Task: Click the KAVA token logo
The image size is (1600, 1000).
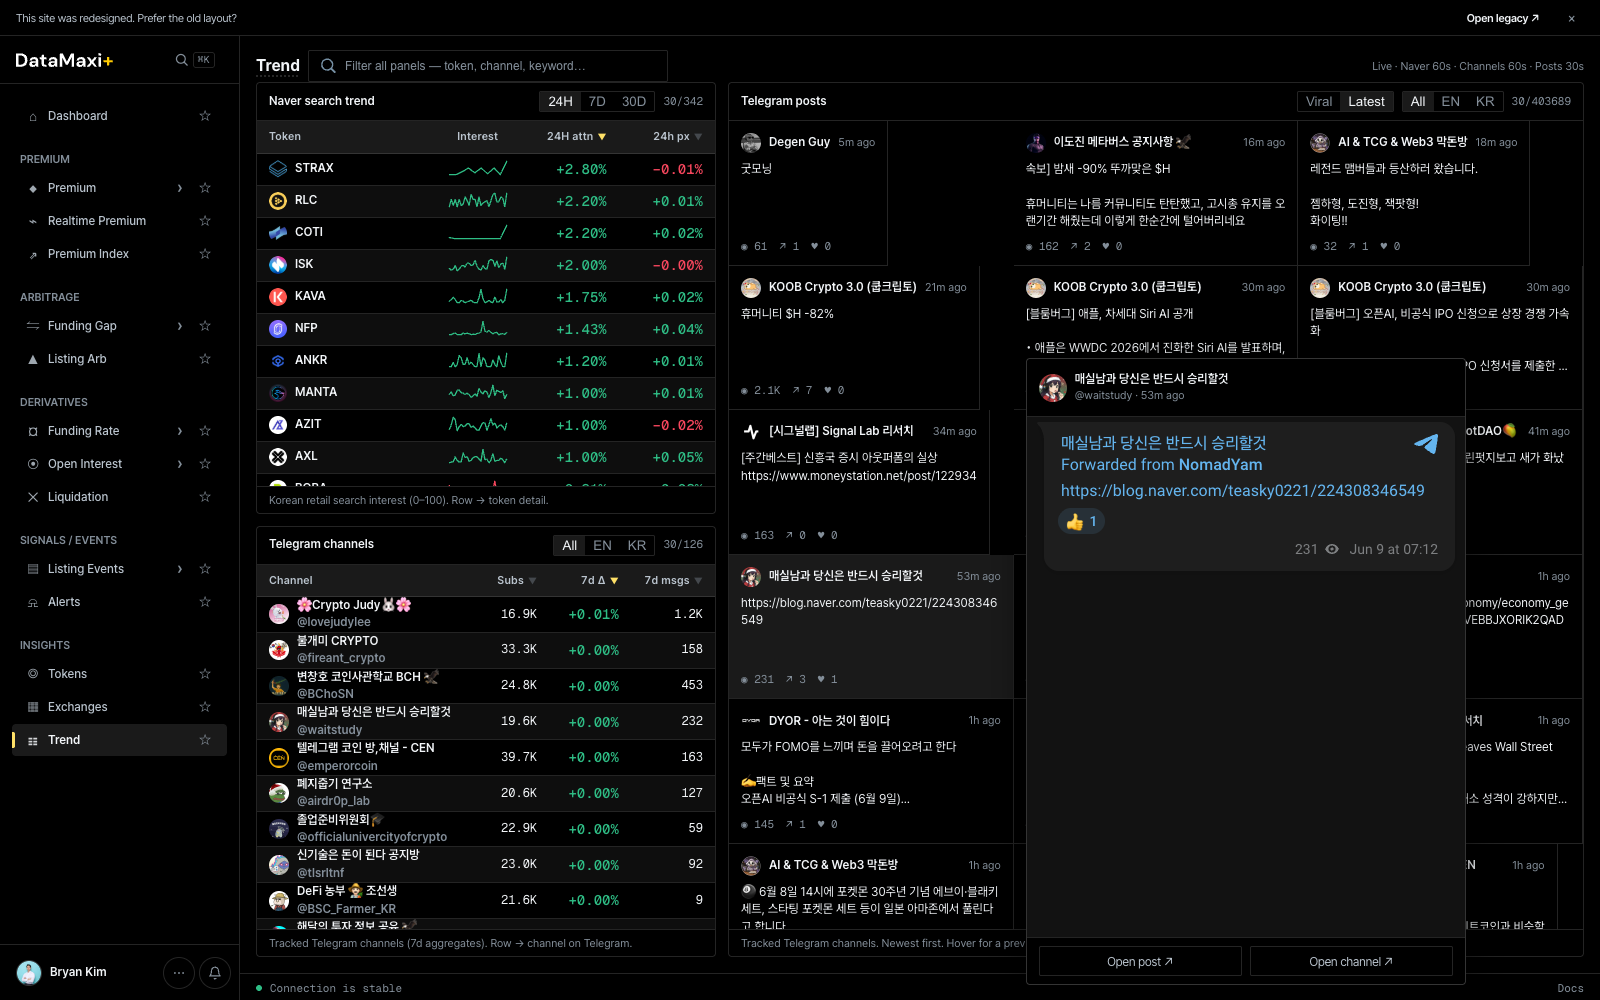Action: pos(278,297)
